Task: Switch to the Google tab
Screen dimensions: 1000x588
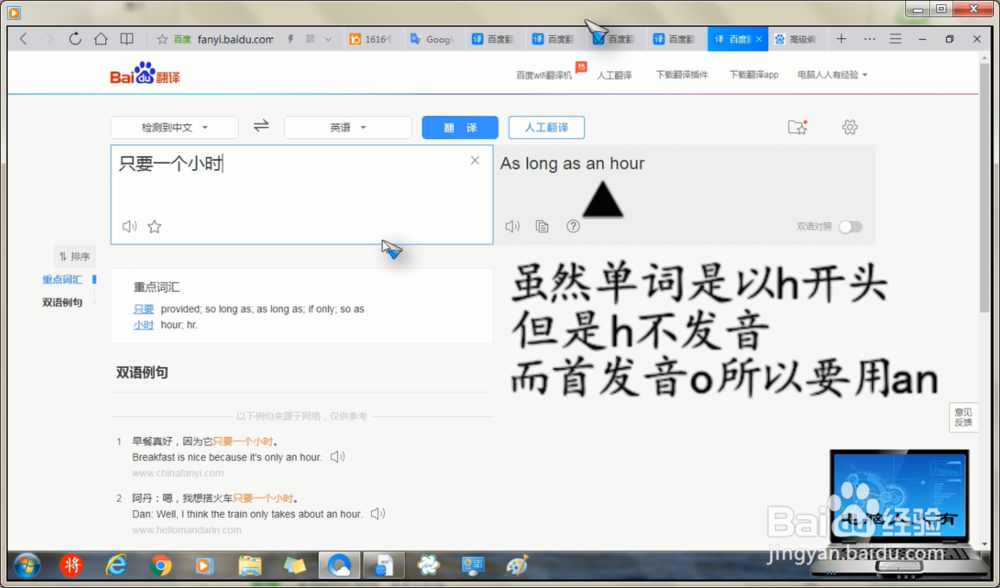Action: (x=432, y=40)
